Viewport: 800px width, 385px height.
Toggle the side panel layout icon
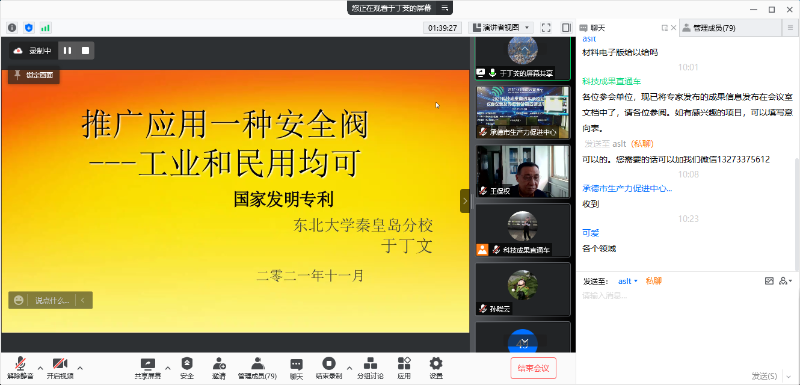tap(566, 28)
